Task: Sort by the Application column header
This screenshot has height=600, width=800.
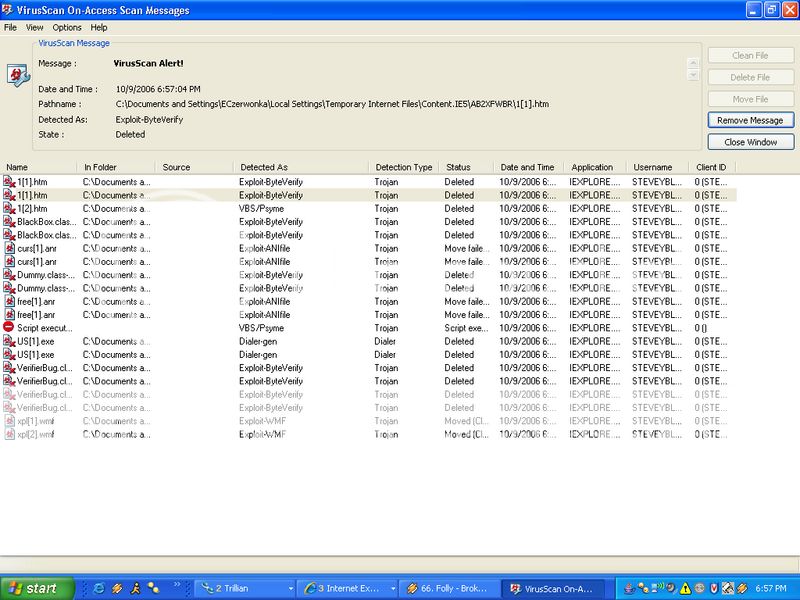Action: 596,167
